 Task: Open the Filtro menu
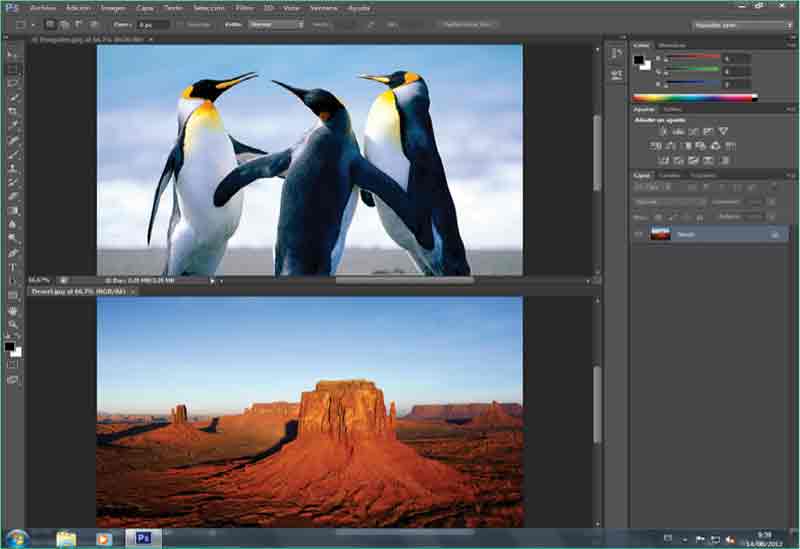[246, 7]
